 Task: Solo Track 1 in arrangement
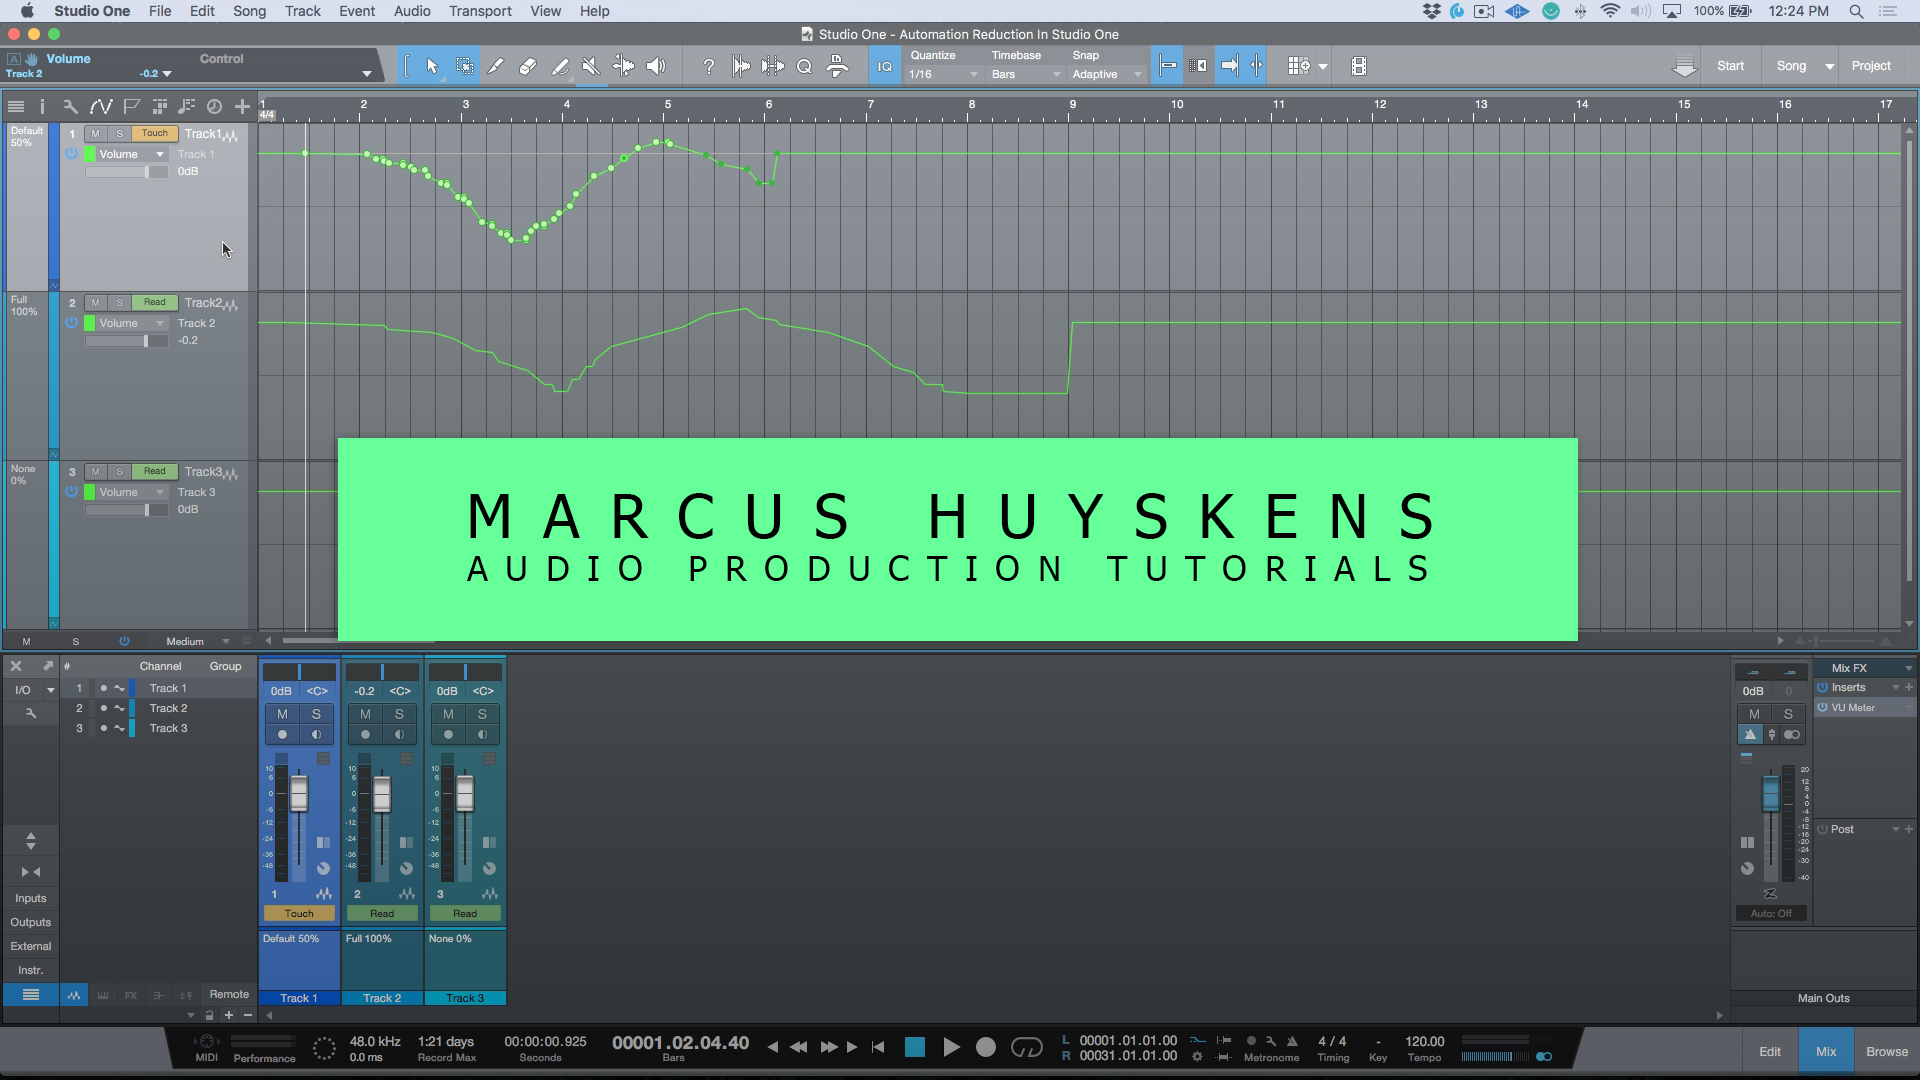point(119,134)
